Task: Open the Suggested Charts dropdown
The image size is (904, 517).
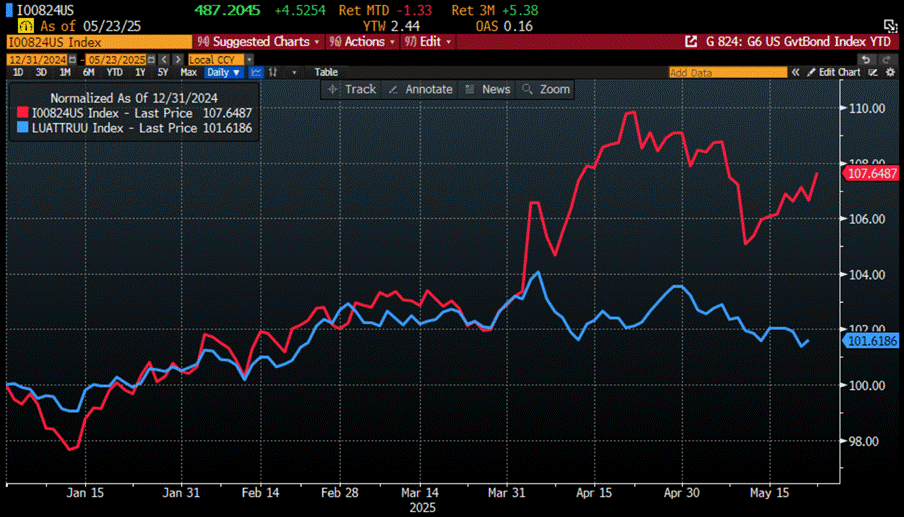Action: pyautogui.click(x=258, y=41)
